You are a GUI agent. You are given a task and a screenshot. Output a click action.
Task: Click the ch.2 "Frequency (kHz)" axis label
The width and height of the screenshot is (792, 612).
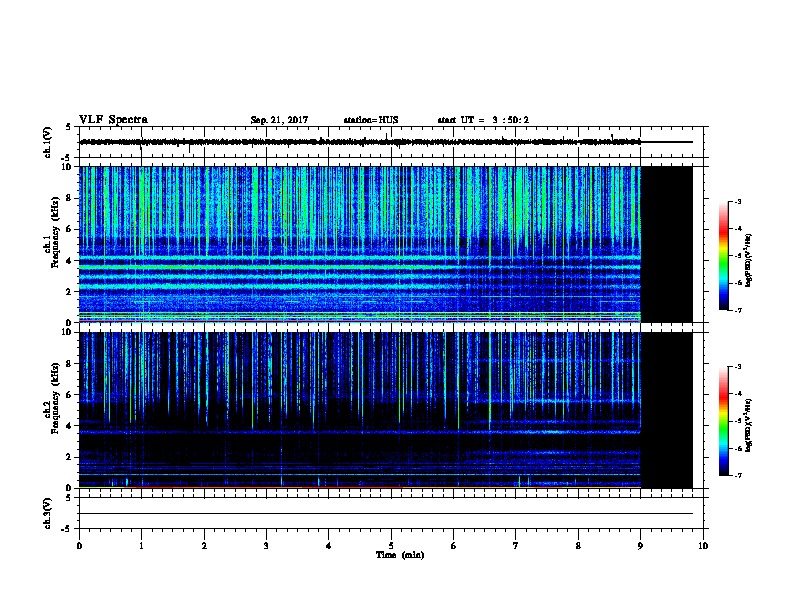(55, 398)
